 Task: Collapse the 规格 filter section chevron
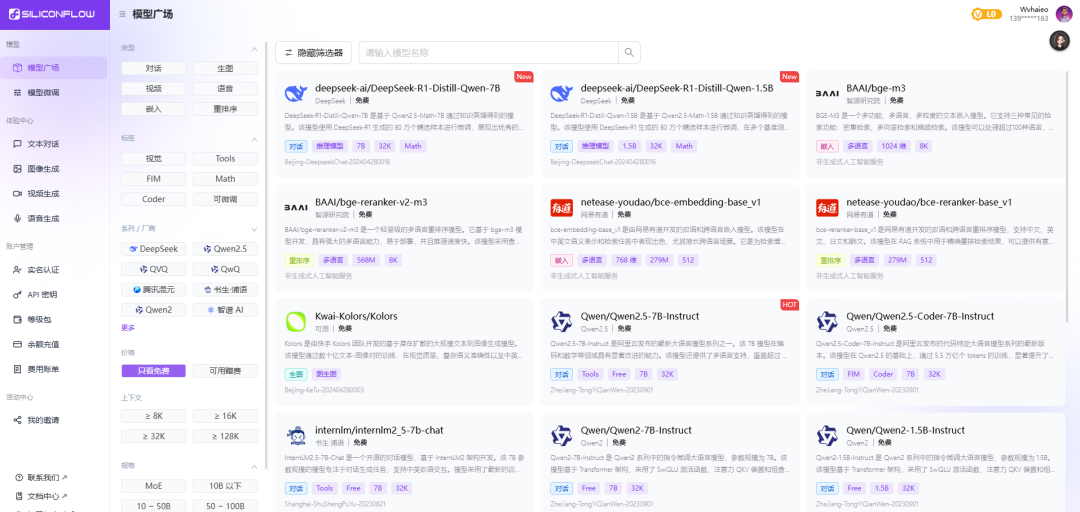point(253,467)
